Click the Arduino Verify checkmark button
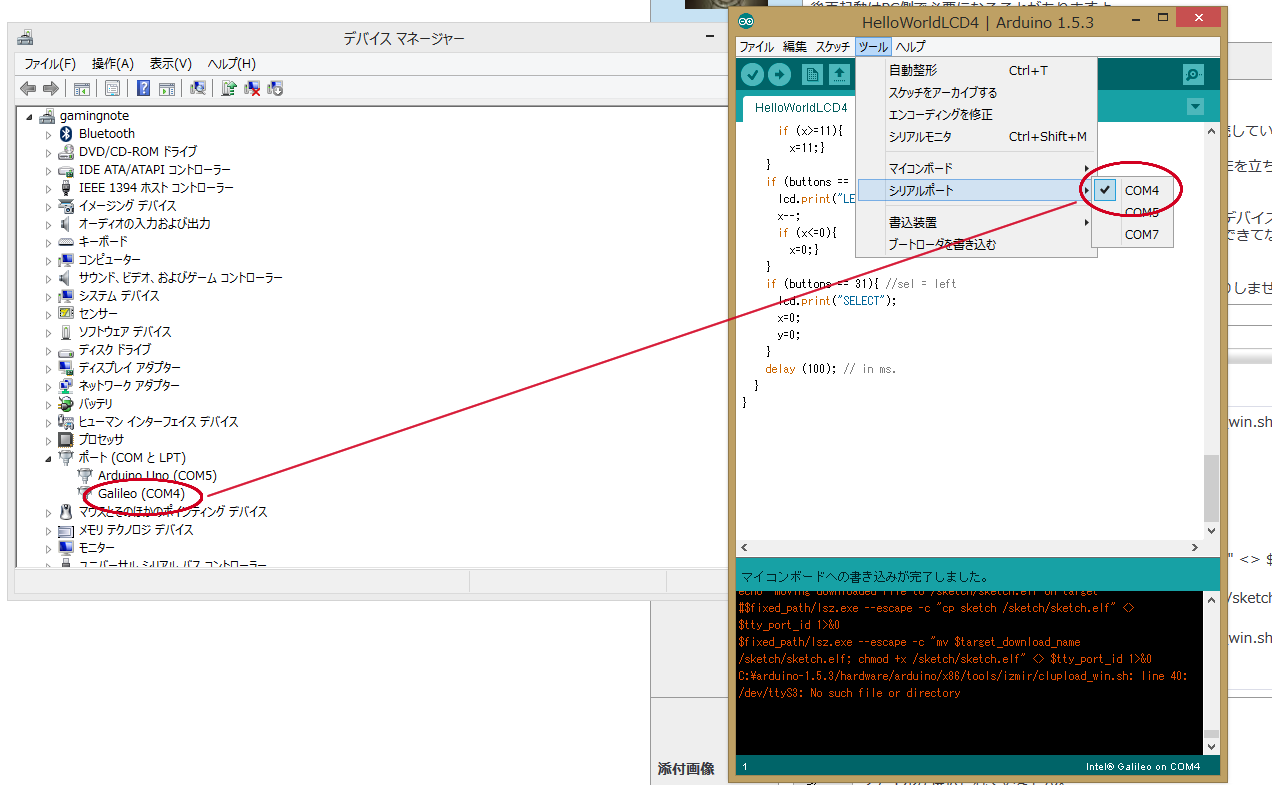The width and height of the screenshot is (1272, 785). tap(753, 75)
